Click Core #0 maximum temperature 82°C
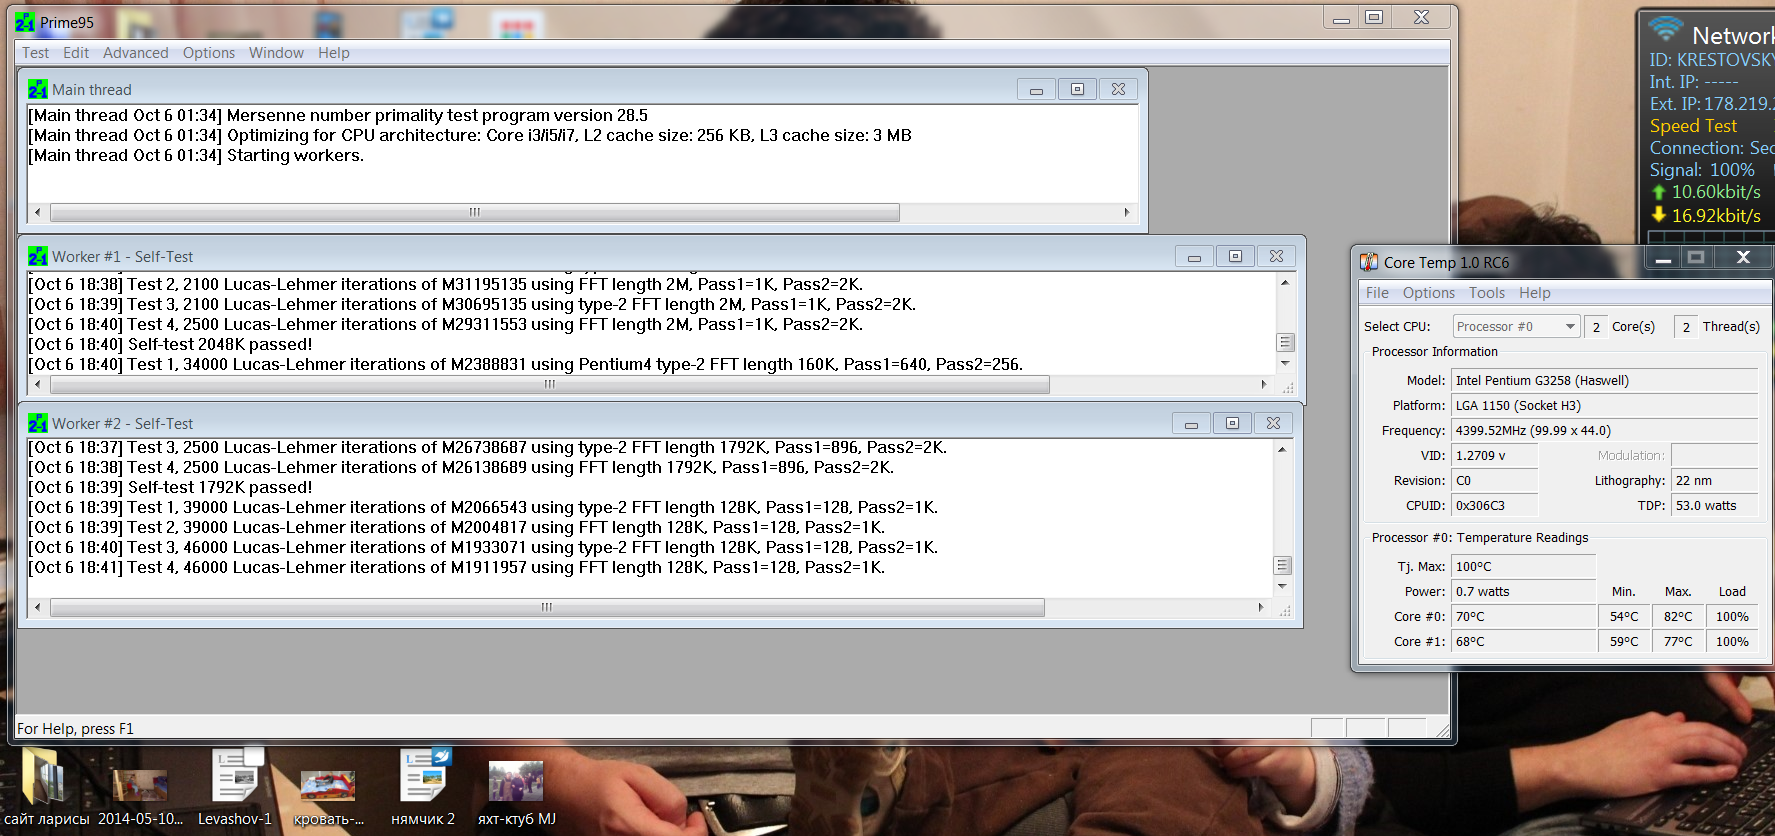 click(1678, 617)
